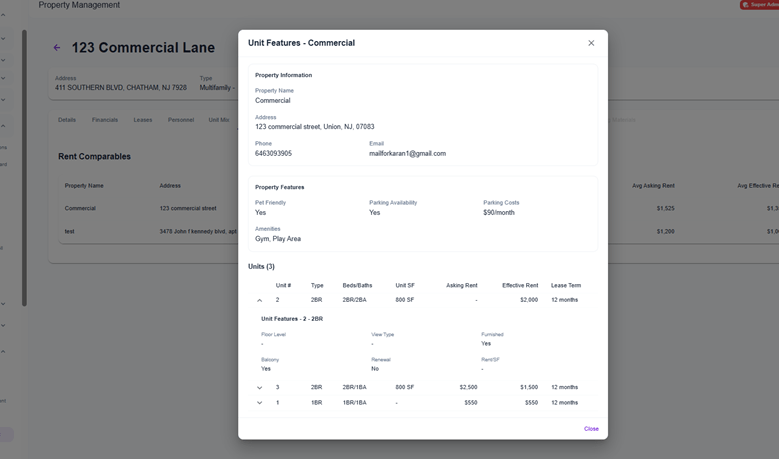Click the Property Name column header
Viewport: 779px width, 459px height.
click(84, 186)
